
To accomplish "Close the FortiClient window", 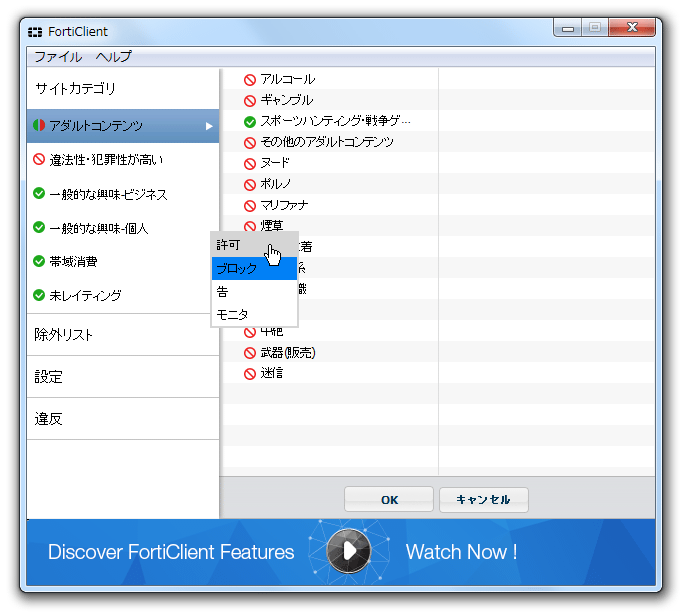I will [632, 28].
